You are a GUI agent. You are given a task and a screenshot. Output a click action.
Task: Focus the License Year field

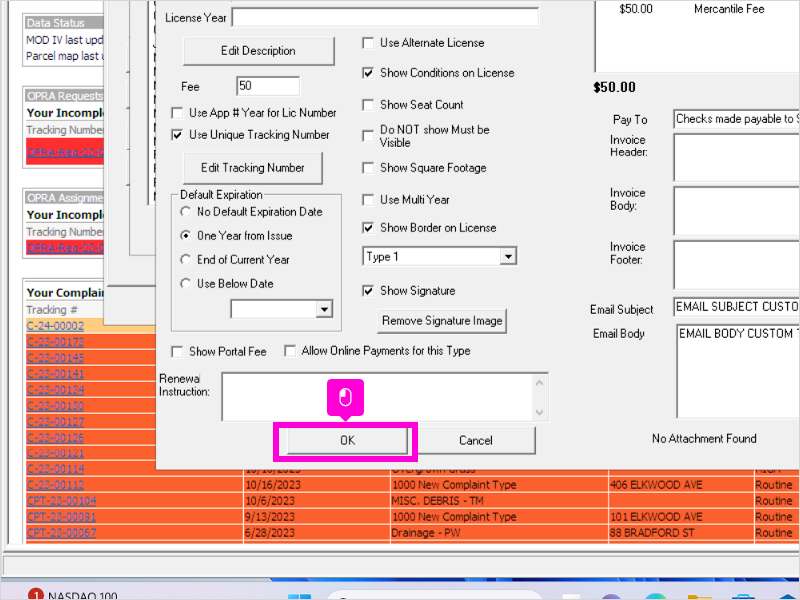coord(385,17)
